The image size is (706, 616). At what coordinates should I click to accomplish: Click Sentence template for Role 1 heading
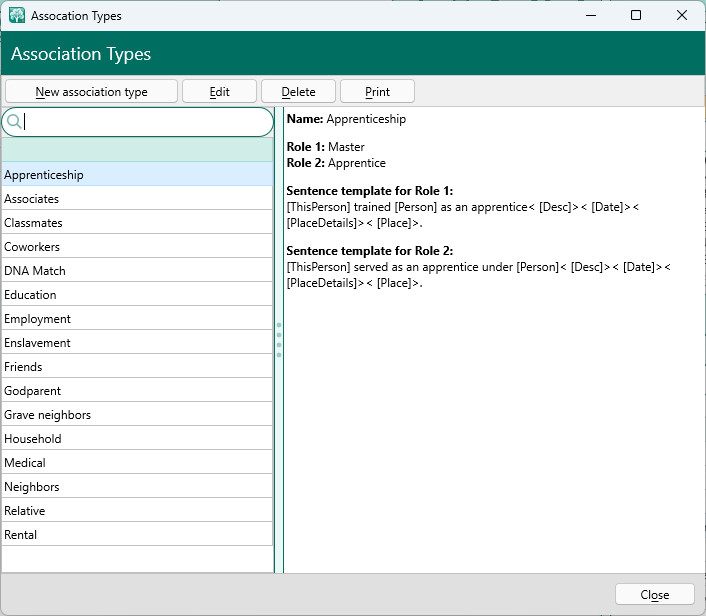(370, 191)
